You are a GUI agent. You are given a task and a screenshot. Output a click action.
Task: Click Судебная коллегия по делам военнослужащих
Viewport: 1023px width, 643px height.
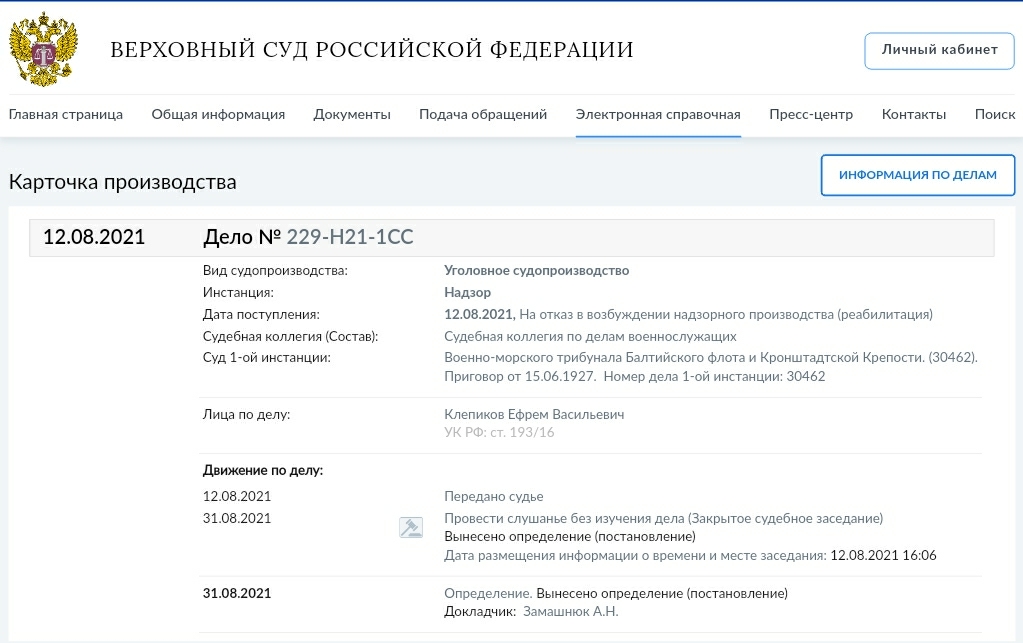(590, 336)
